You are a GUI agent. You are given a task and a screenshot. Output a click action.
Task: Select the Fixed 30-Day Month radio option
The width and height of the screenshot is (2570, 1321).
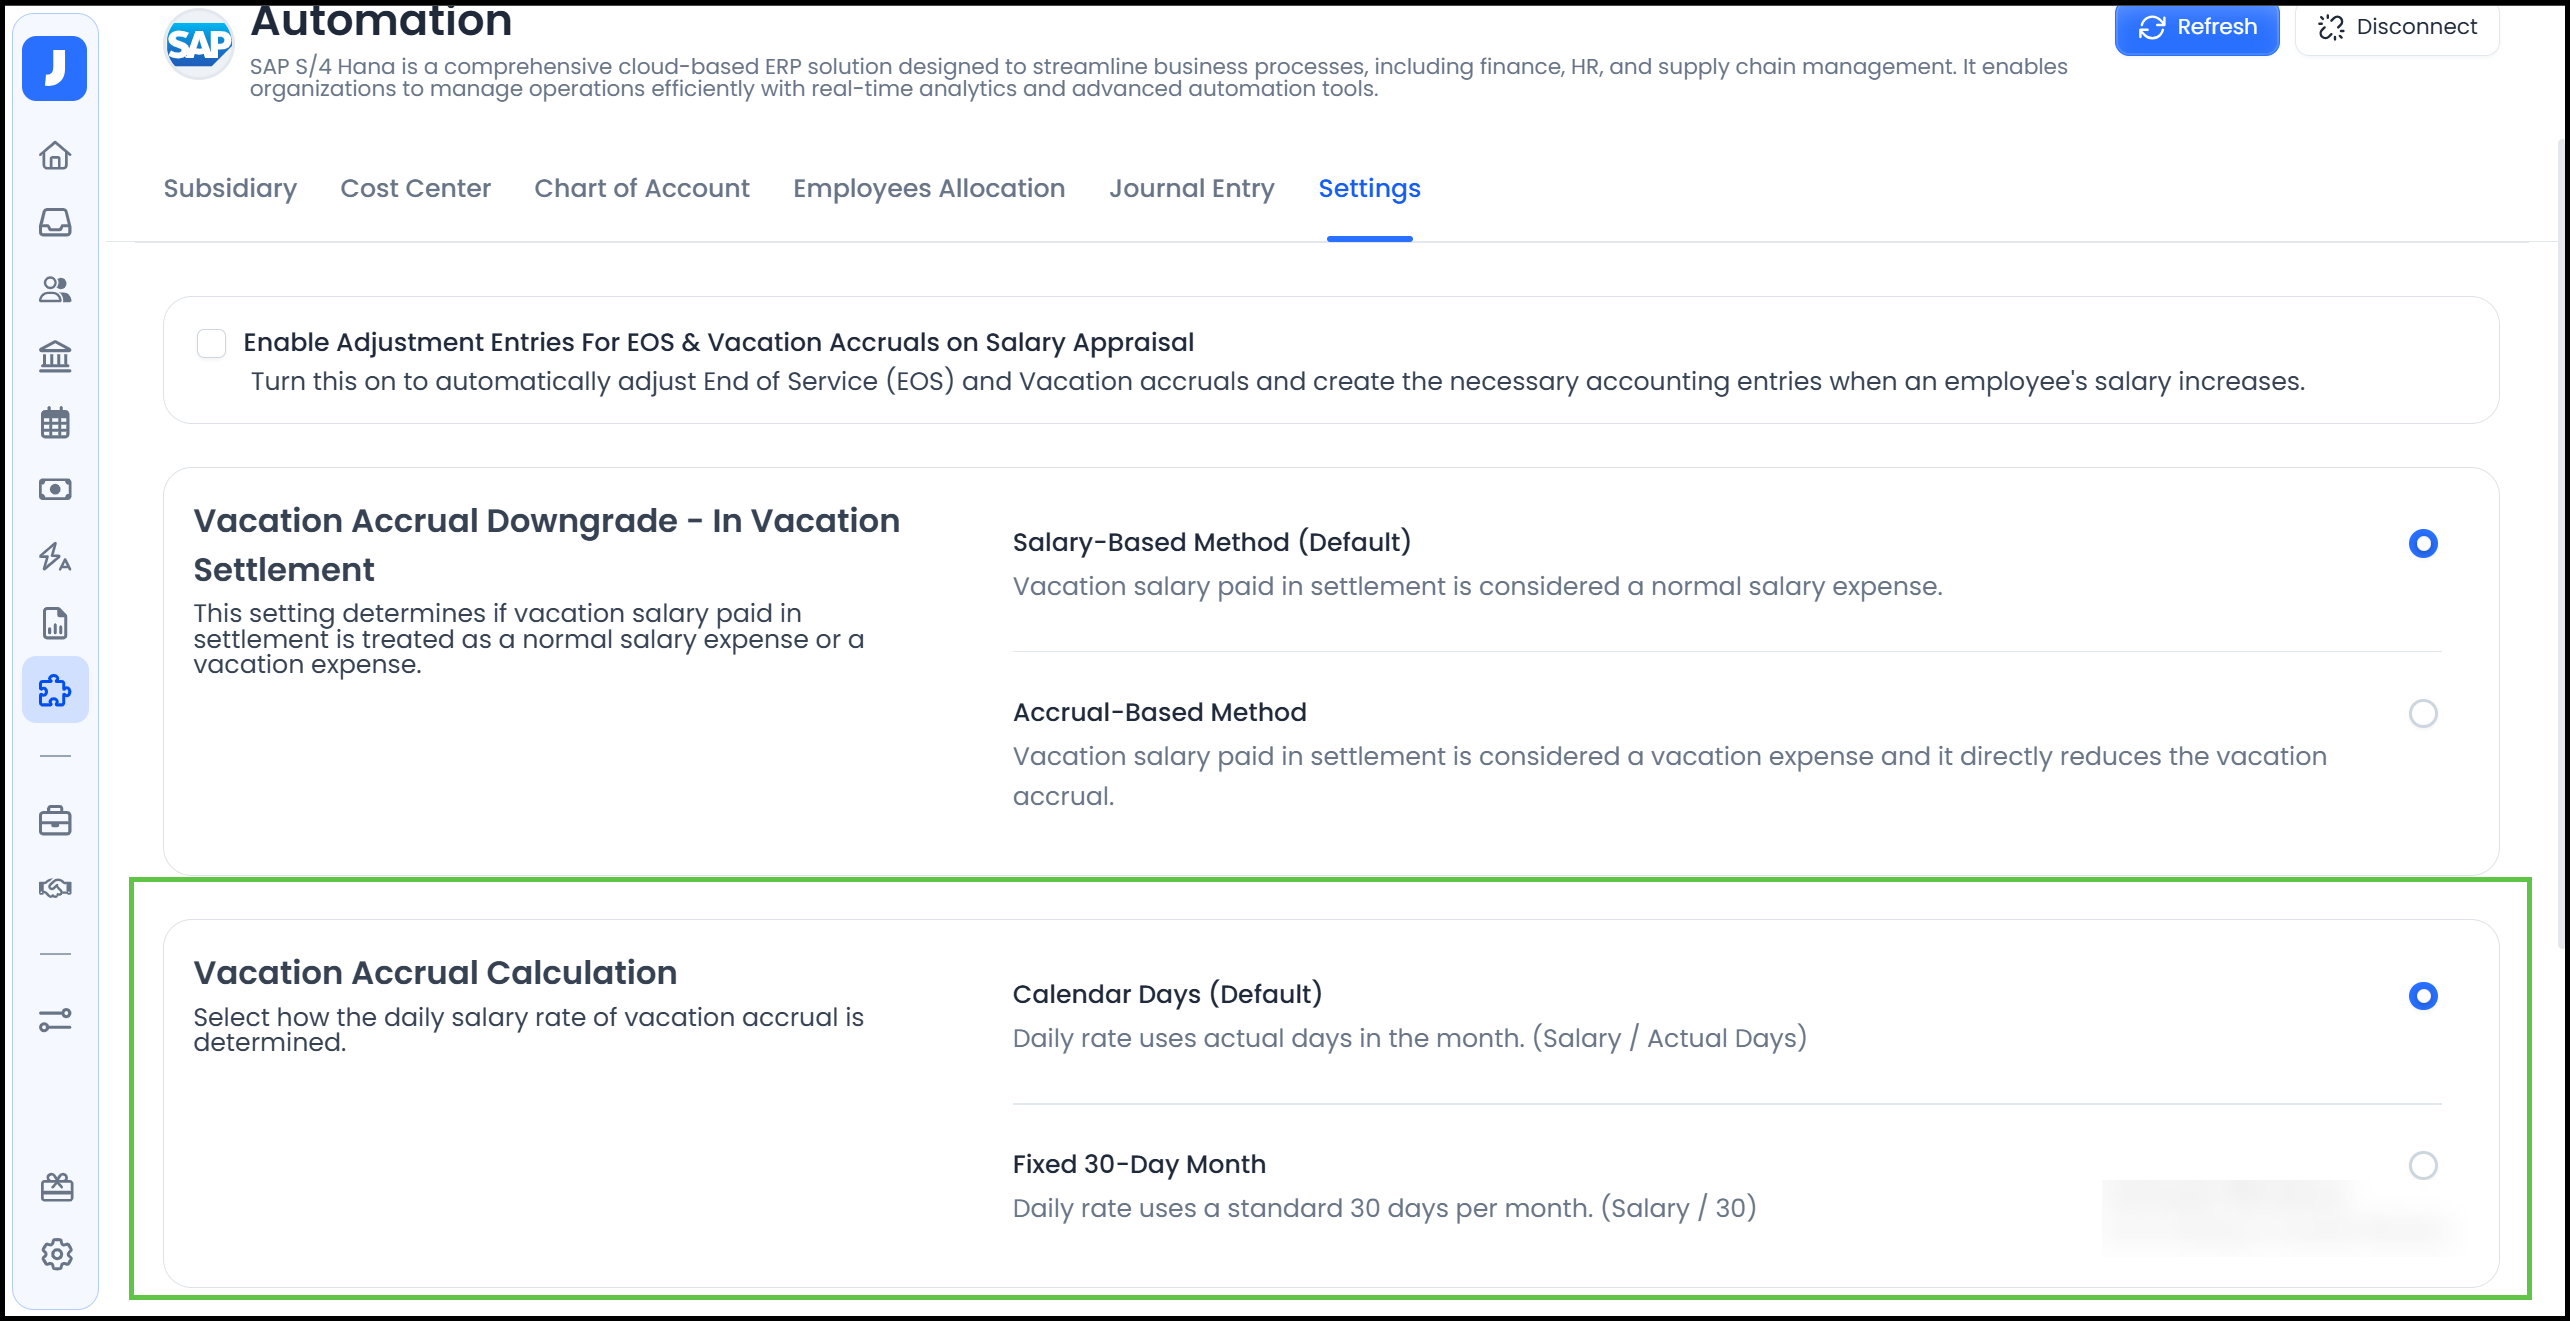coord(2422,1165)
